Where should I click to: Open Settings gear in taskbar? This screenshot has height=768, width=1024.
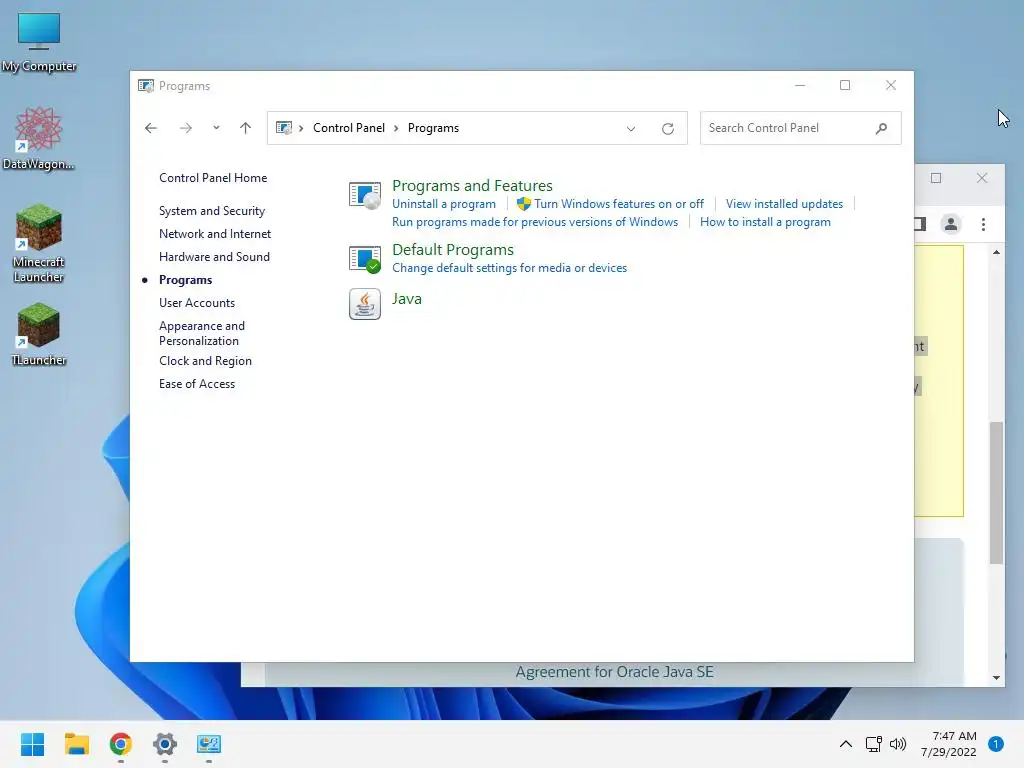pos(165,744)
